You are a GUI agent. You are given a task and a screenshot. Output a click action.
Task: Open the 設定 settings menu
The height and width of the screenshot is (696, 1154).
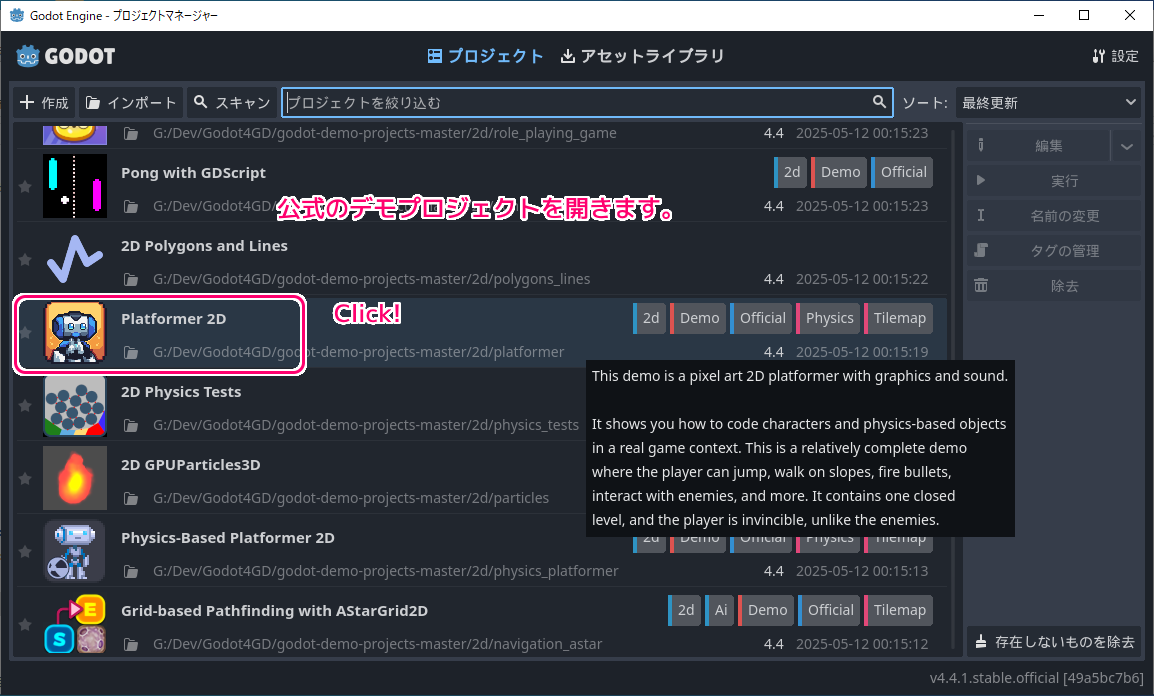pyautogui.click(x=1115, y=56)
